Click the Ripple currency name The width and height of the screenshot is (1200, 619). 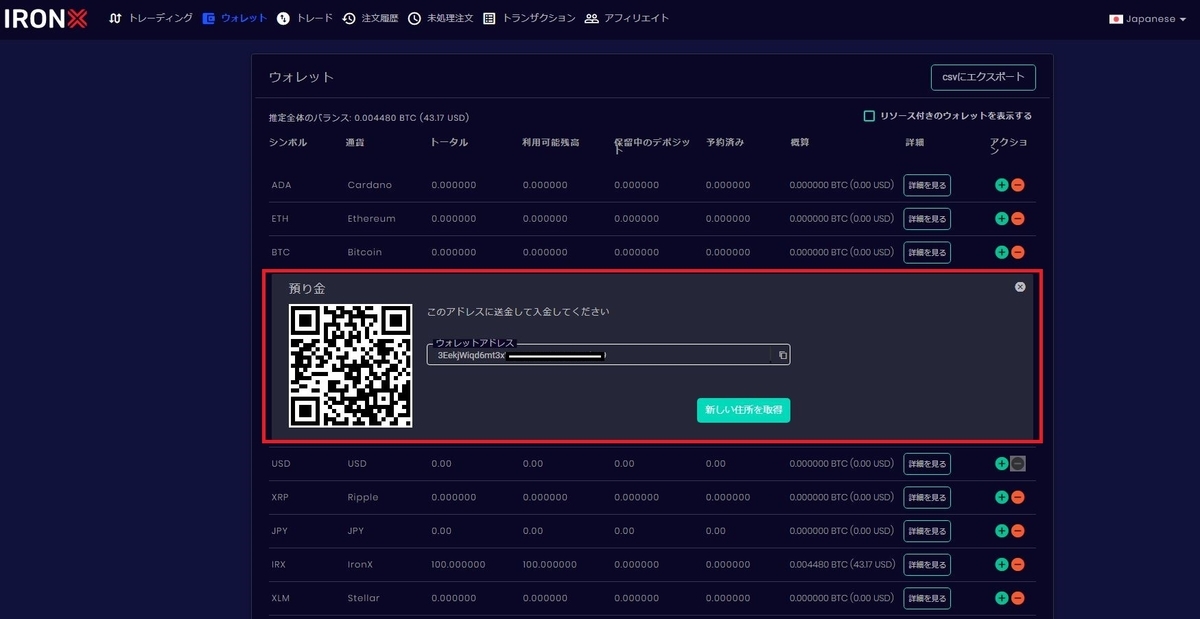363,497
